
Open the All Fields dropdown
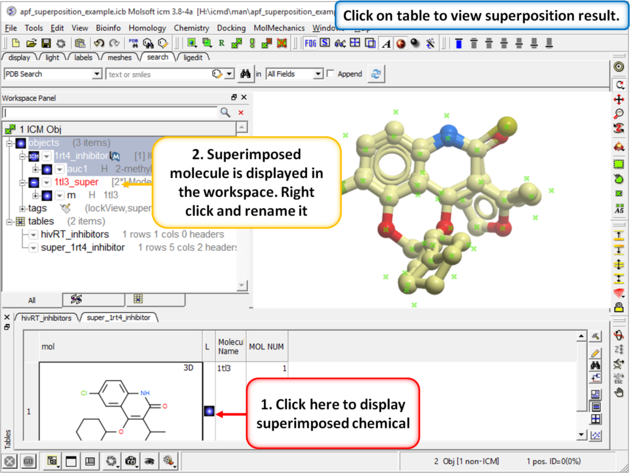coord(318,74)
